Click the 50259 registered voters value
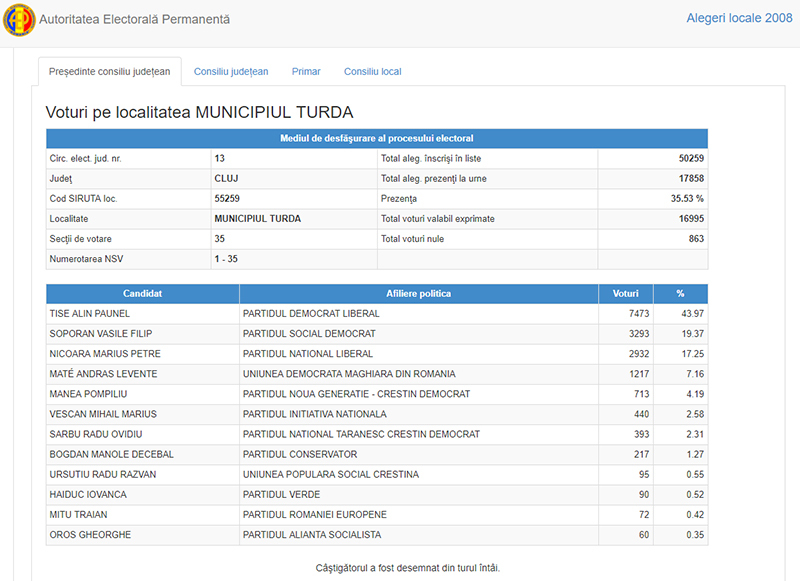The width and height of the screenshot is (800, 581). [691, 159]
